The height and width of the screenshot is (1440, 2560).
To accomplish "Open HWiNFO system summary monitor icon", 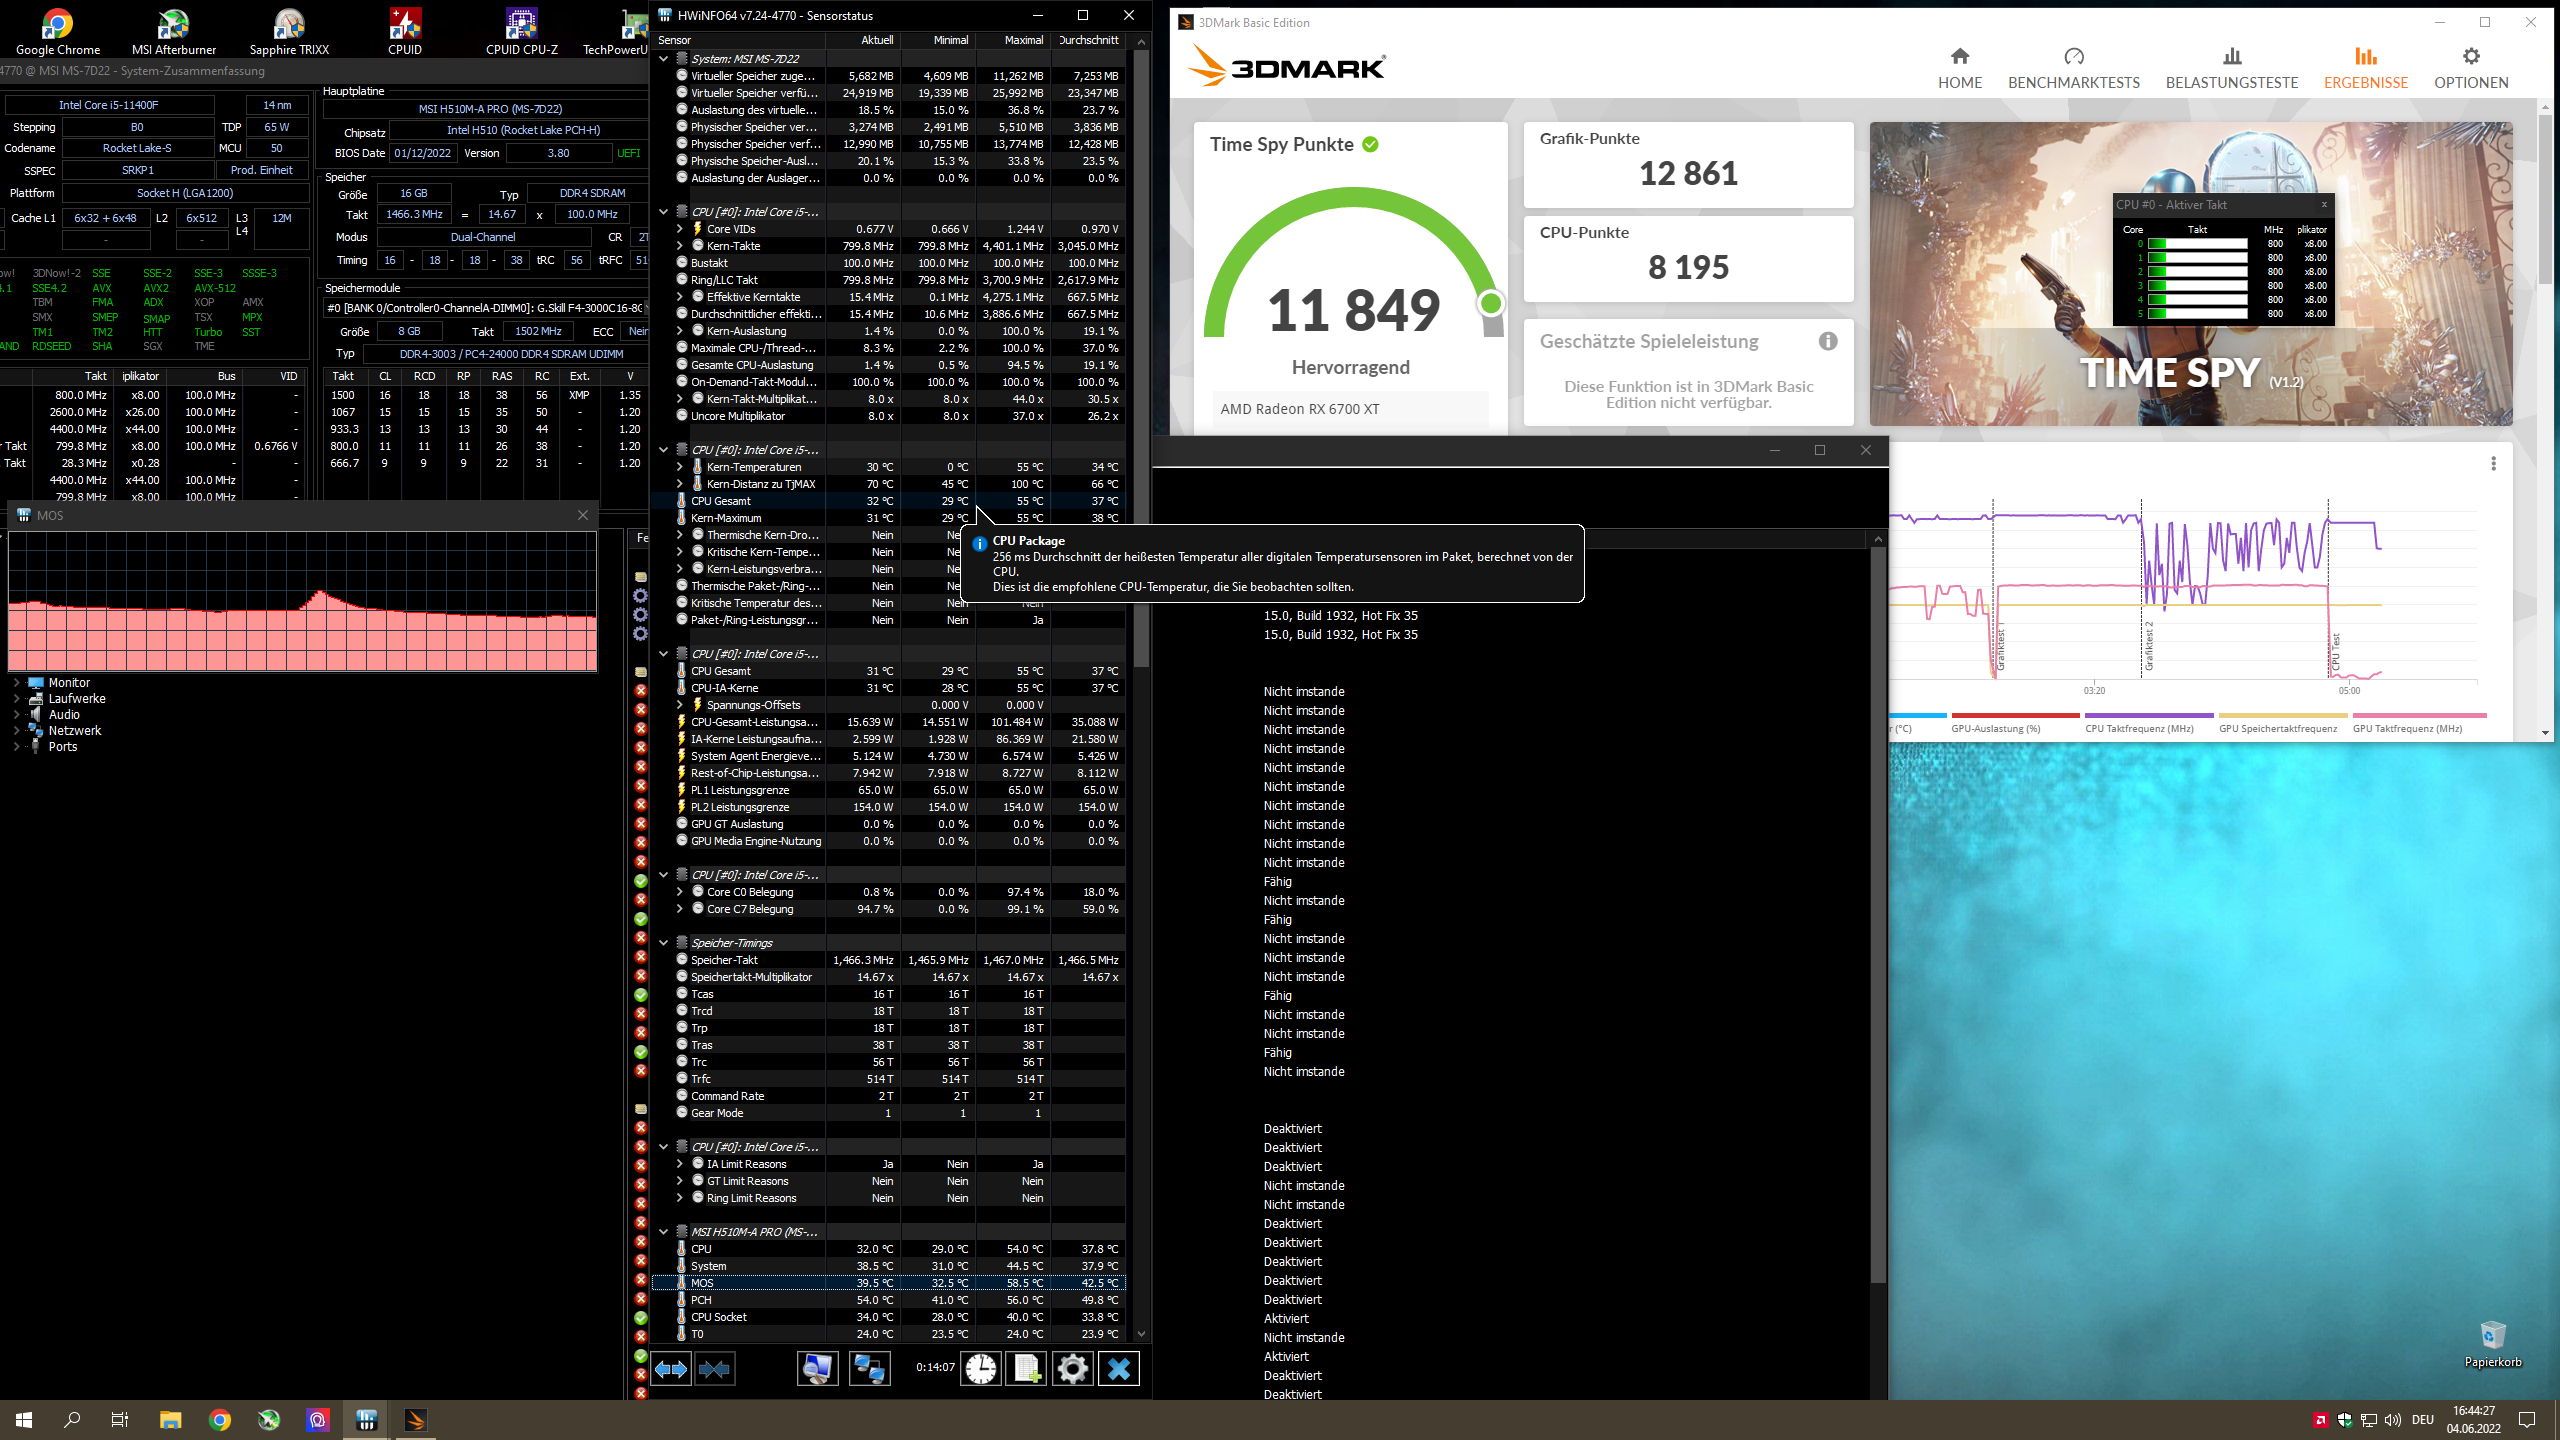I will tap(817, 1369).
